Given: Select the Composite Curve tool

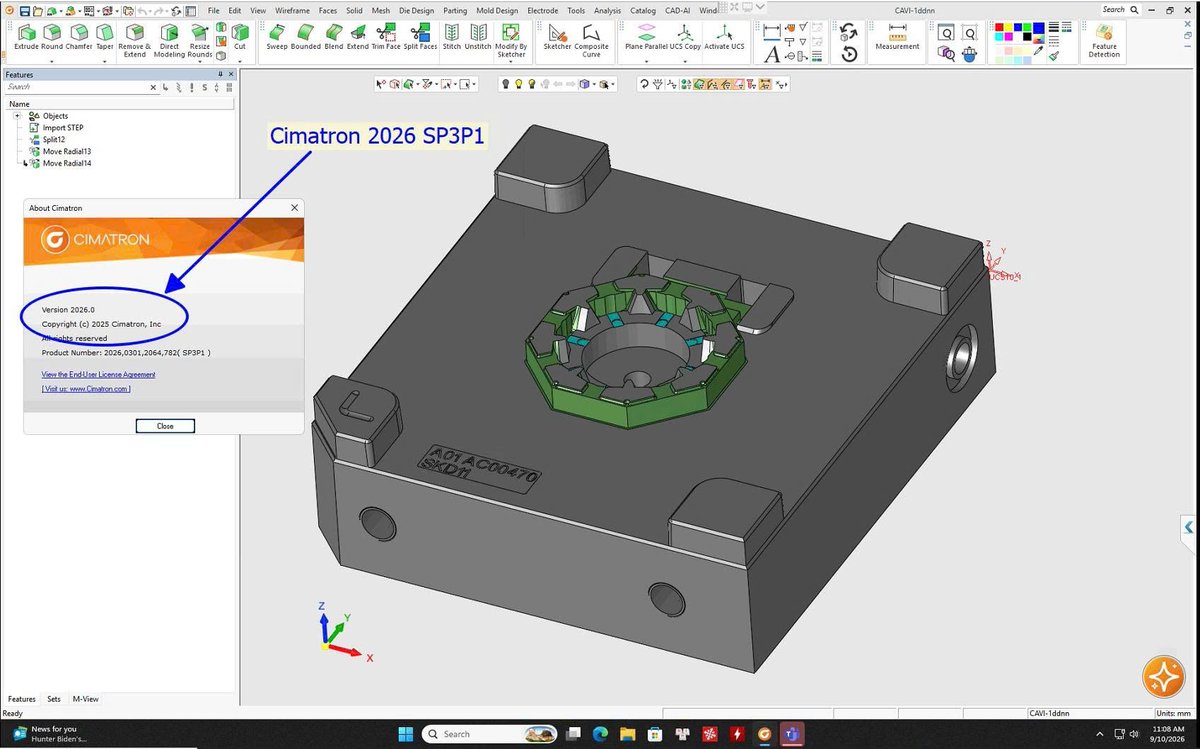Looking at the screenshot, I should tap(592, 41).
